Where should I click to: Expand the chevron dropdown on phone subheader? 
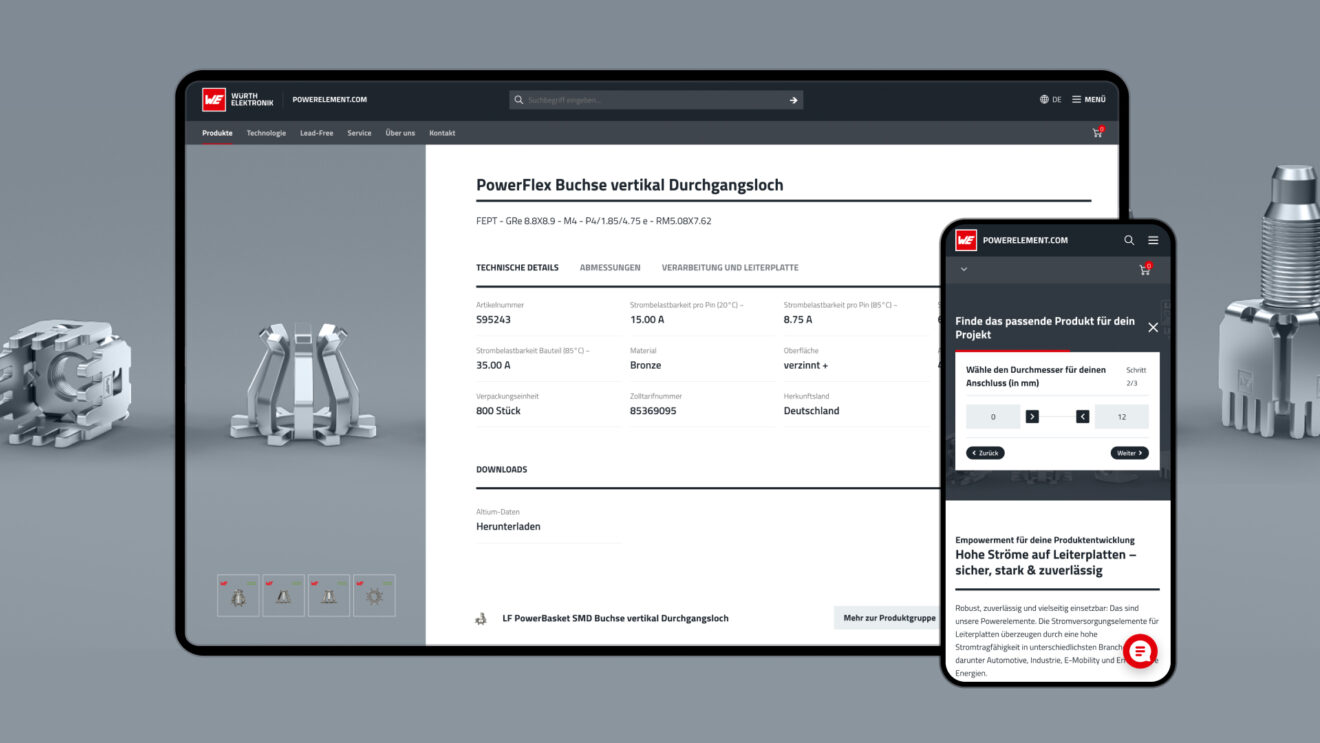point(964,269)
